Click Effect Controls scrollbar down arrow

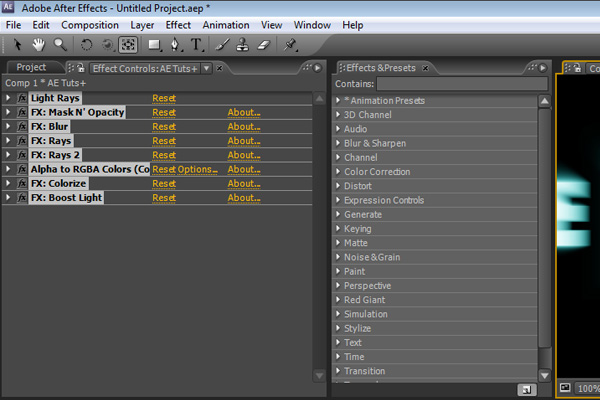point(319,376)
